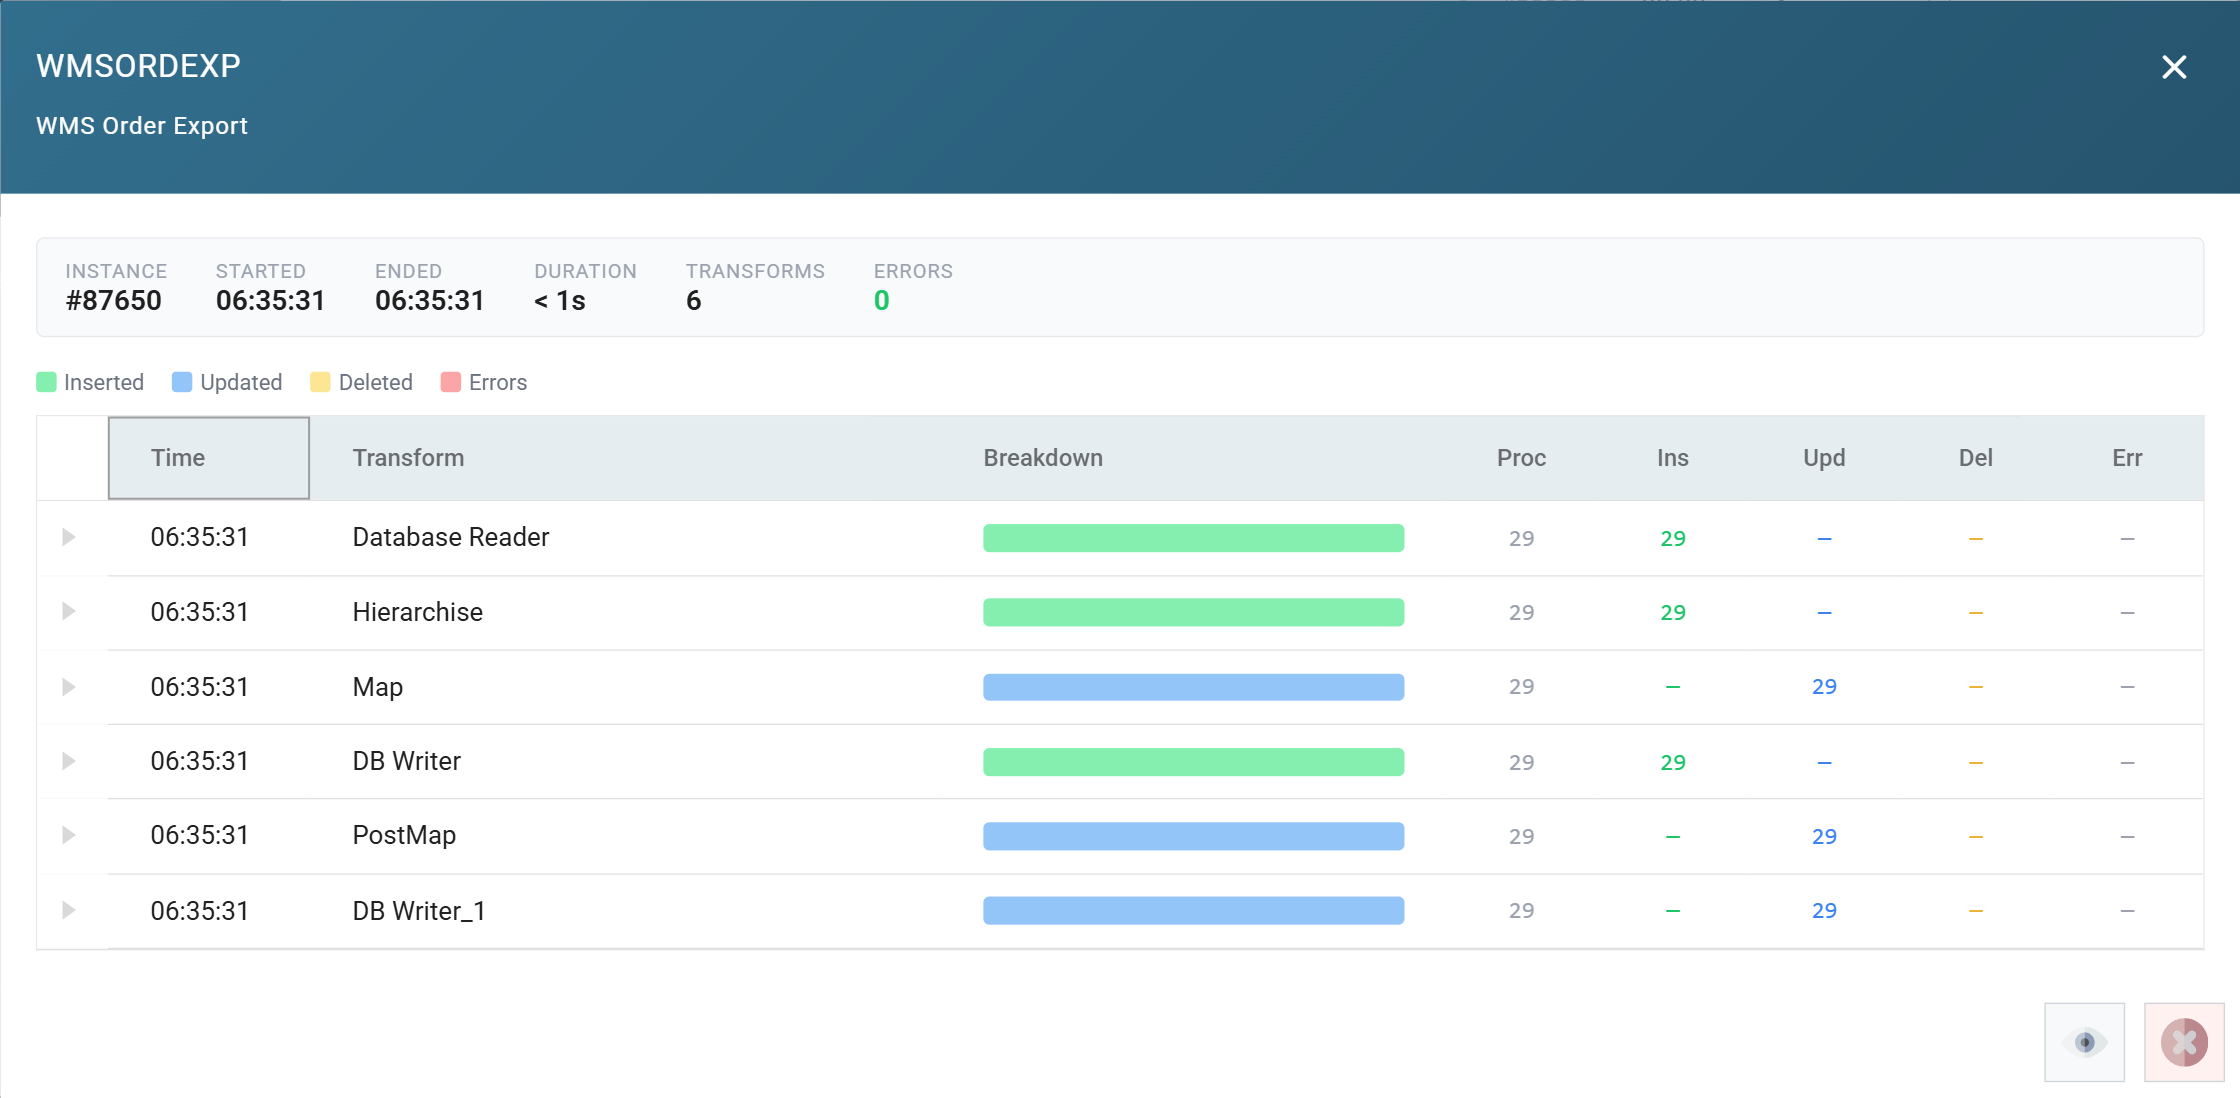Click the WMS Order Export subtitle
2240x1098 pixels.
click(x=142, y=126)
